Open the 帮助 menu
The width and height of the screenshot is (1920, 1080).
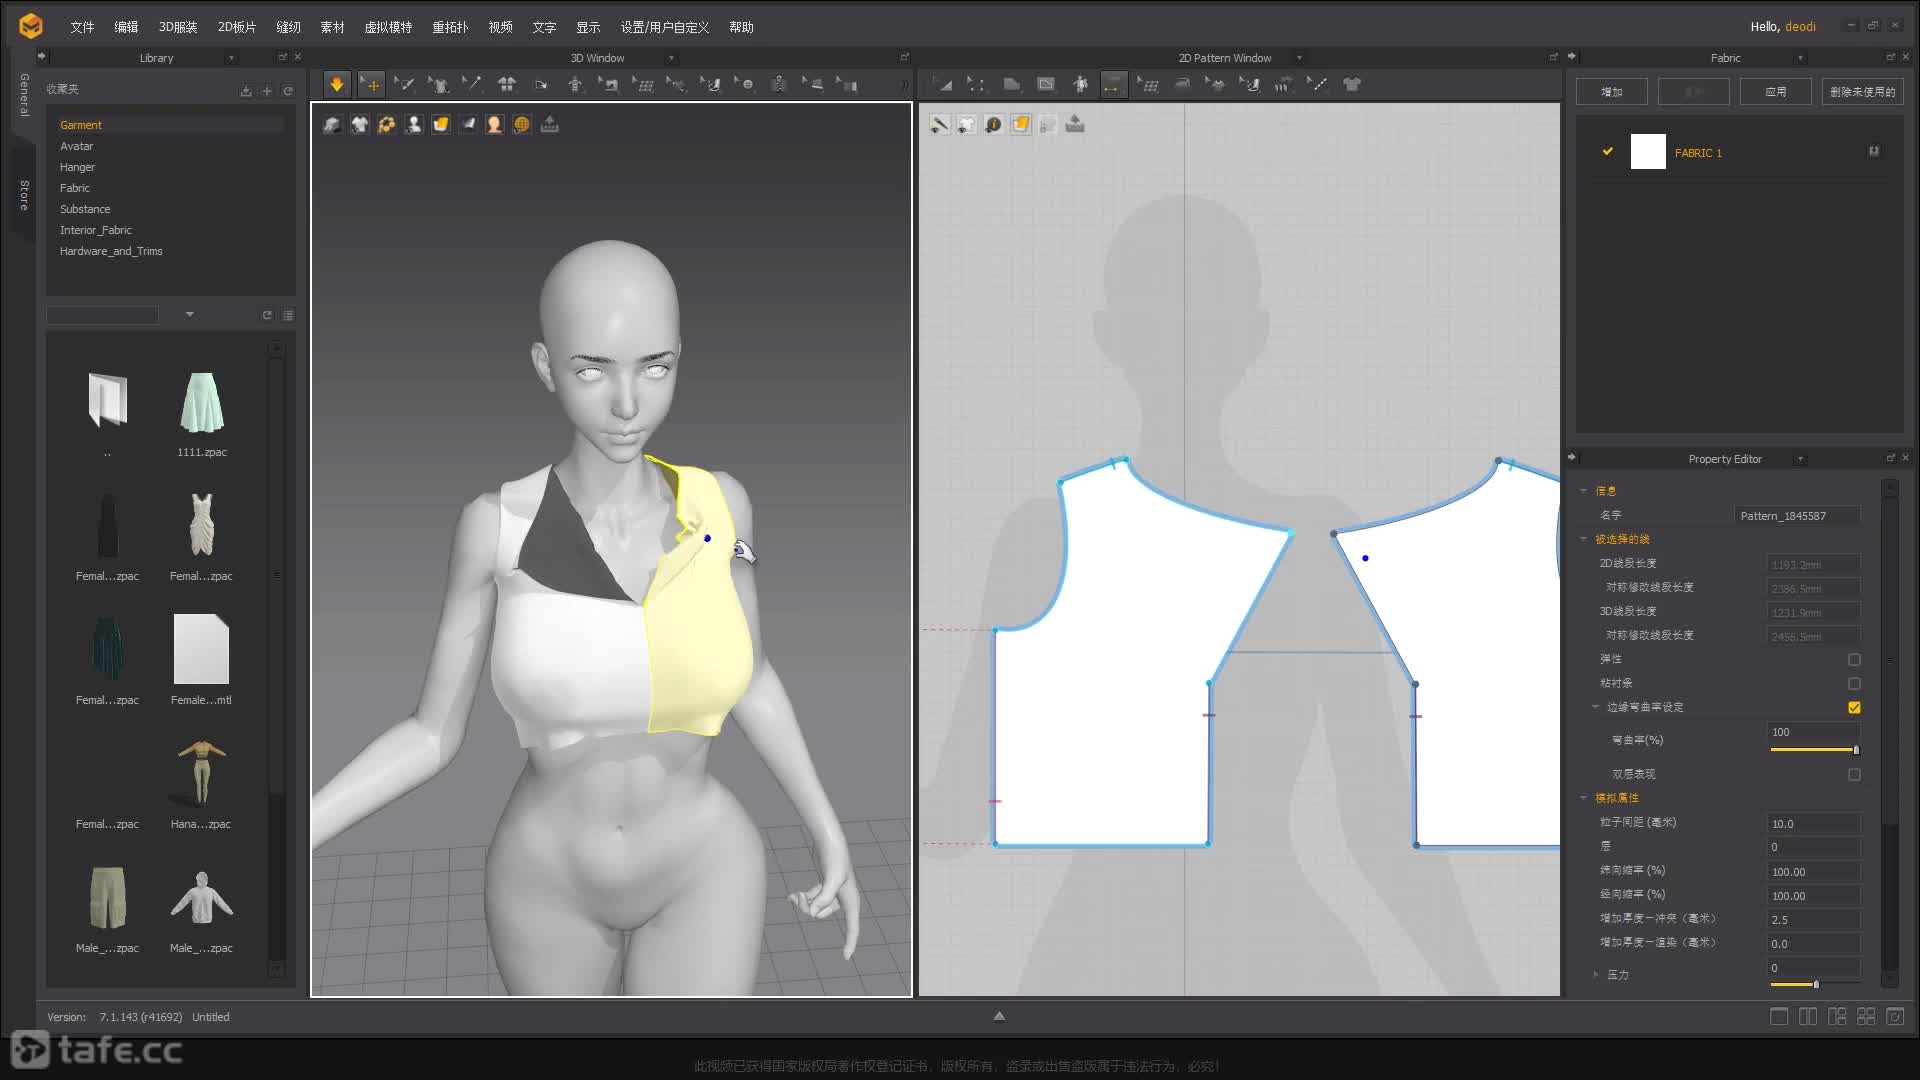[741, 27]
